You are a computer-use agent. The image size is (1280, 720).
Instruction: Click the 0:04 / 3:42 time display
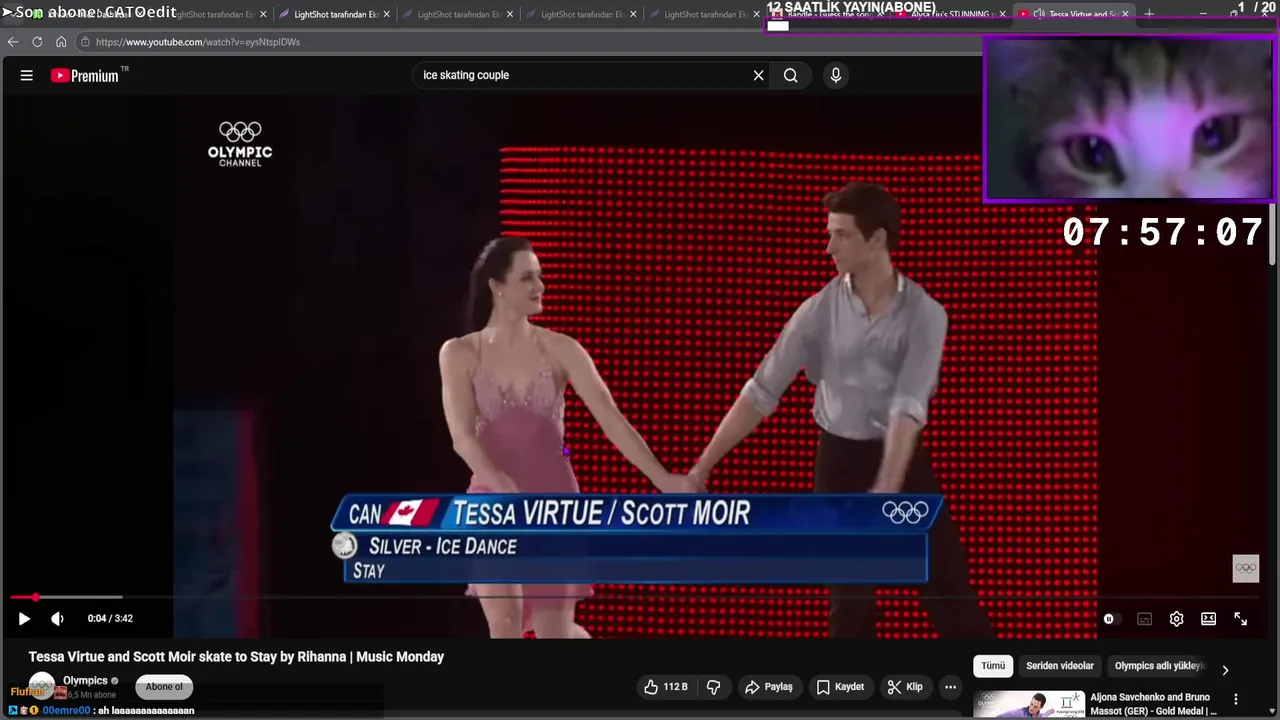tap(110, 619)
